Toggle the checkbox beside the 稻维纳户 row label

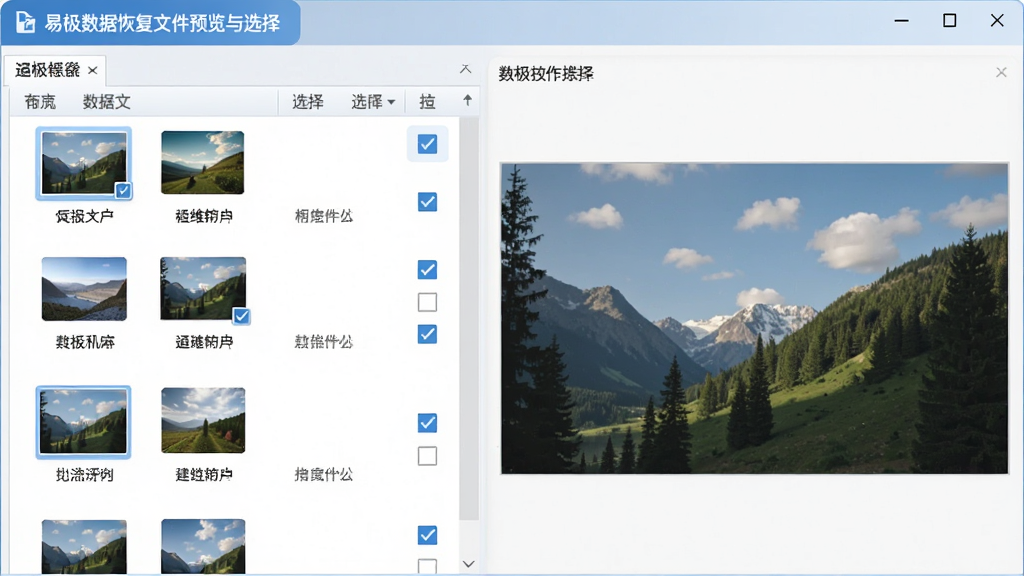[427, 202]
